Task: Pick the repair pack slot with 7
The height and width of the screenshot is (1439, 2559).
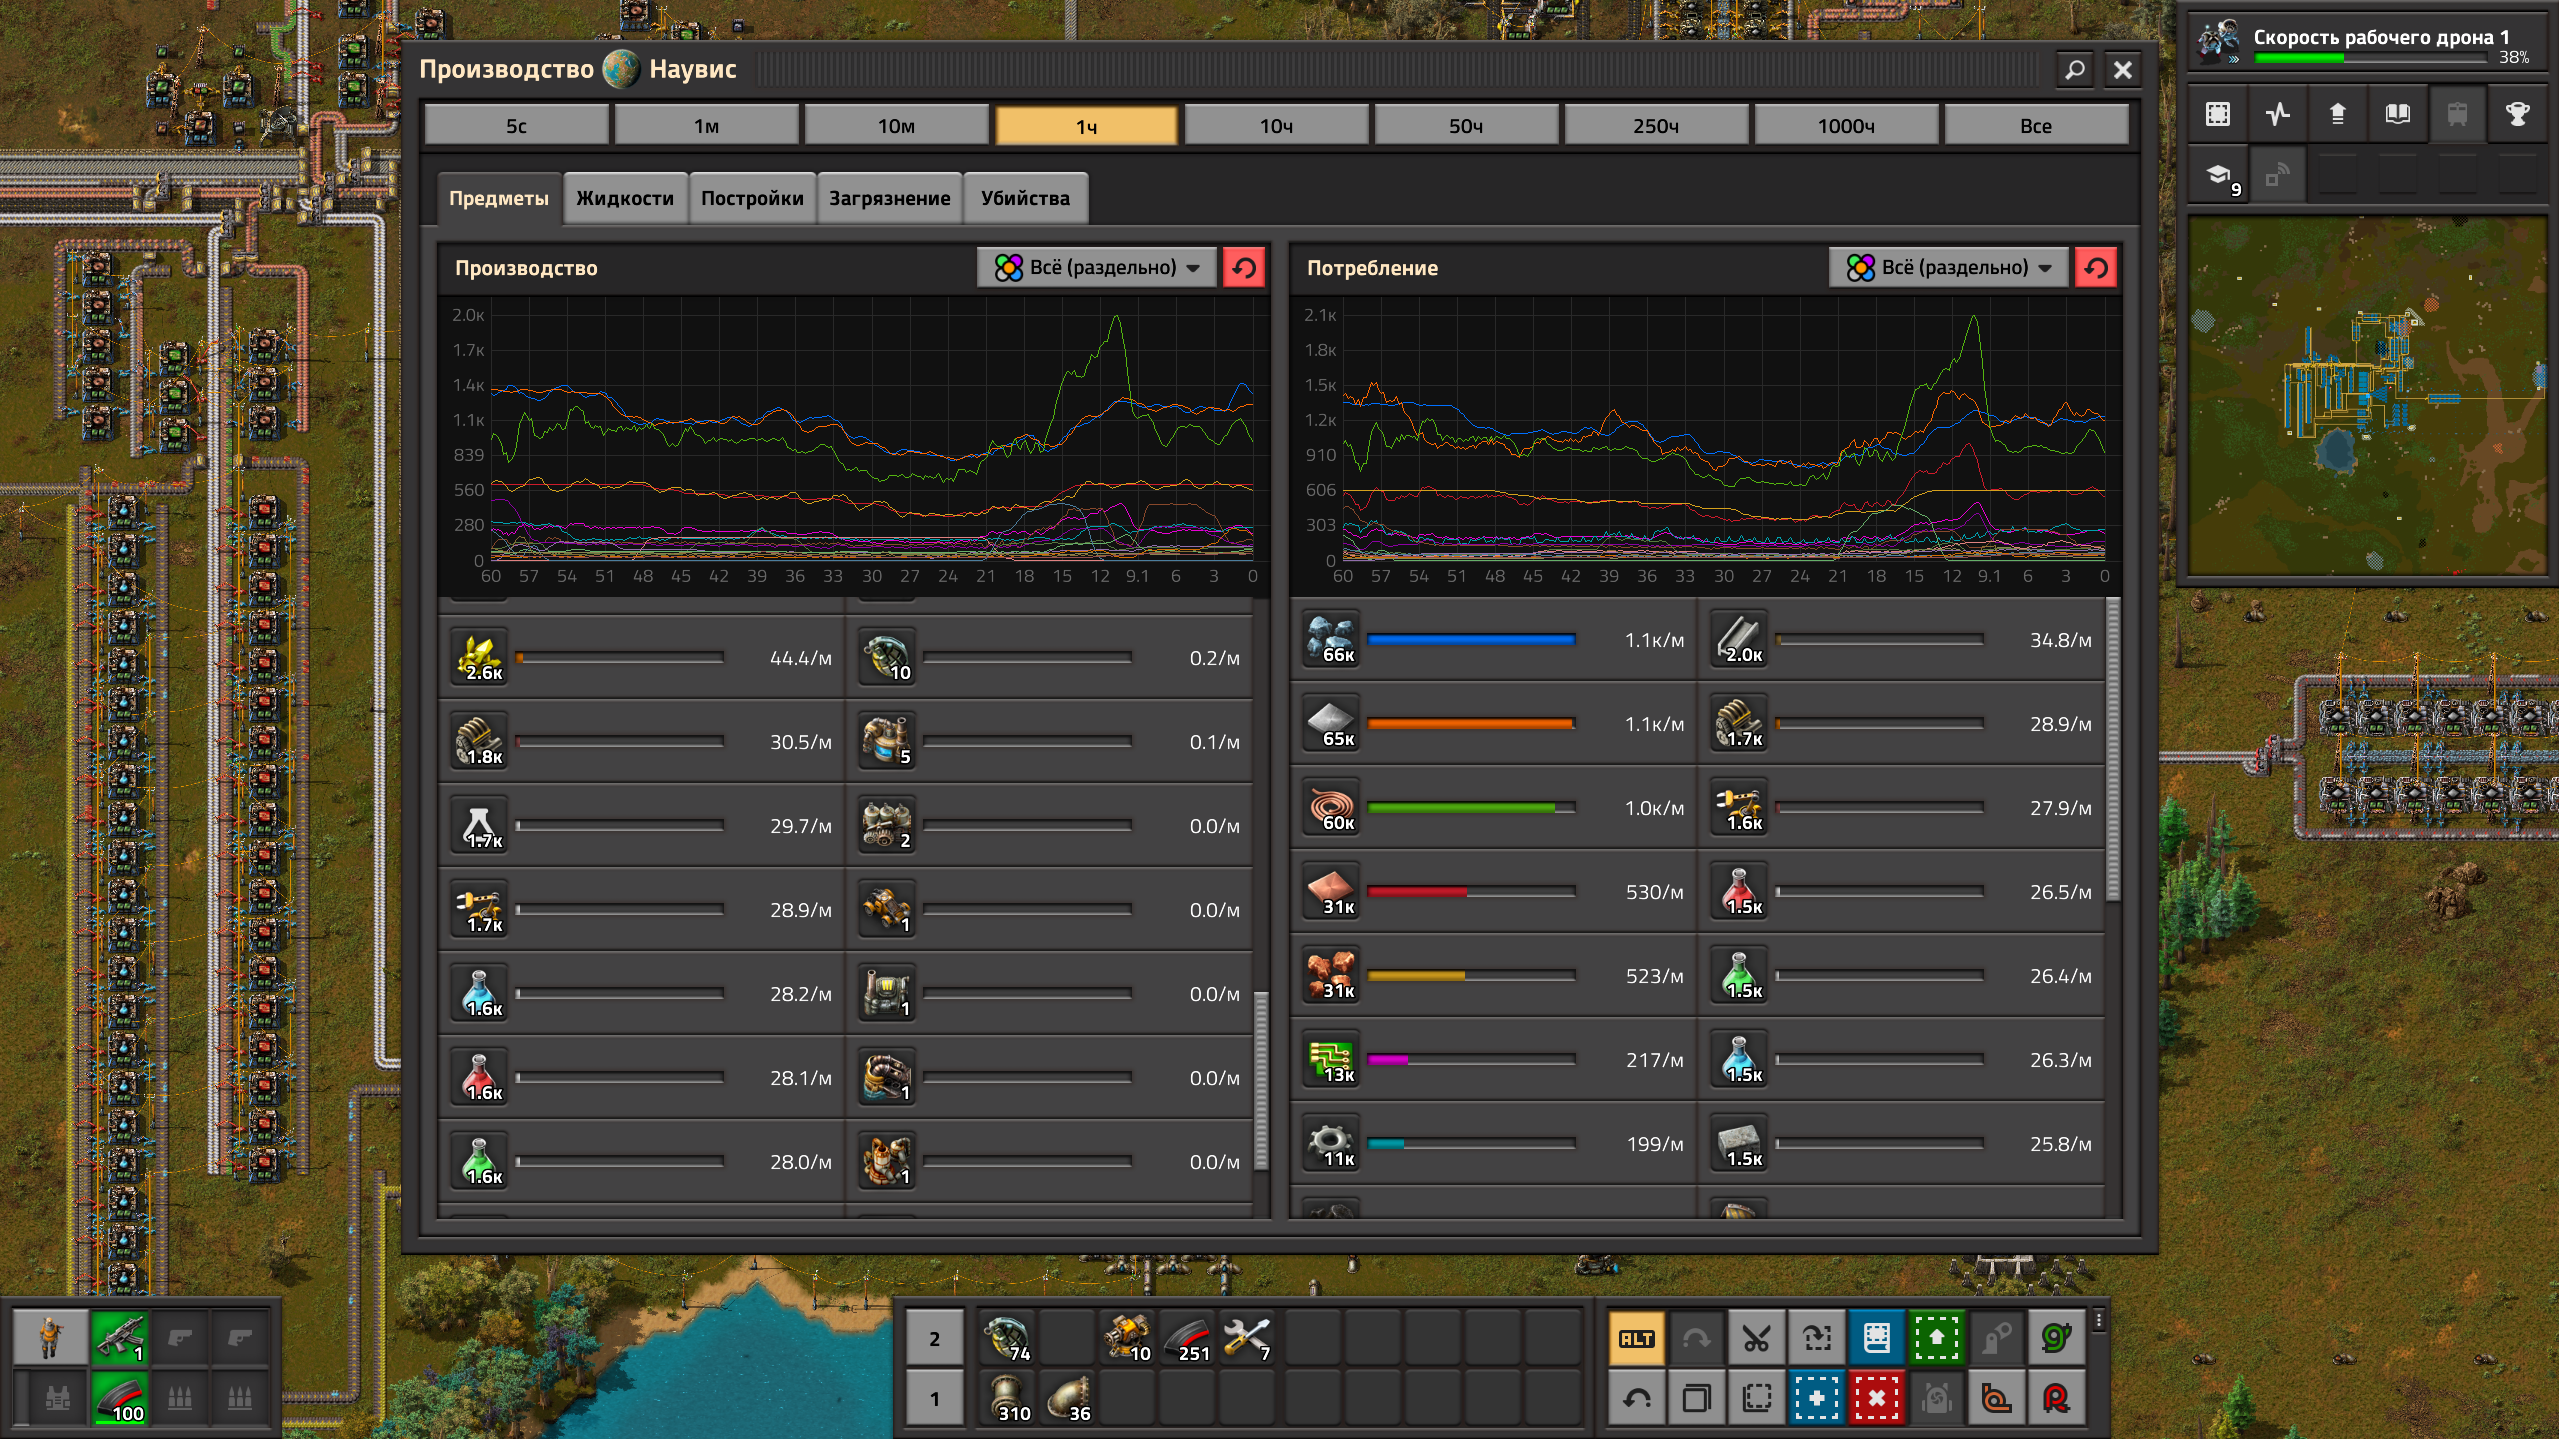Action: 1247,1338
